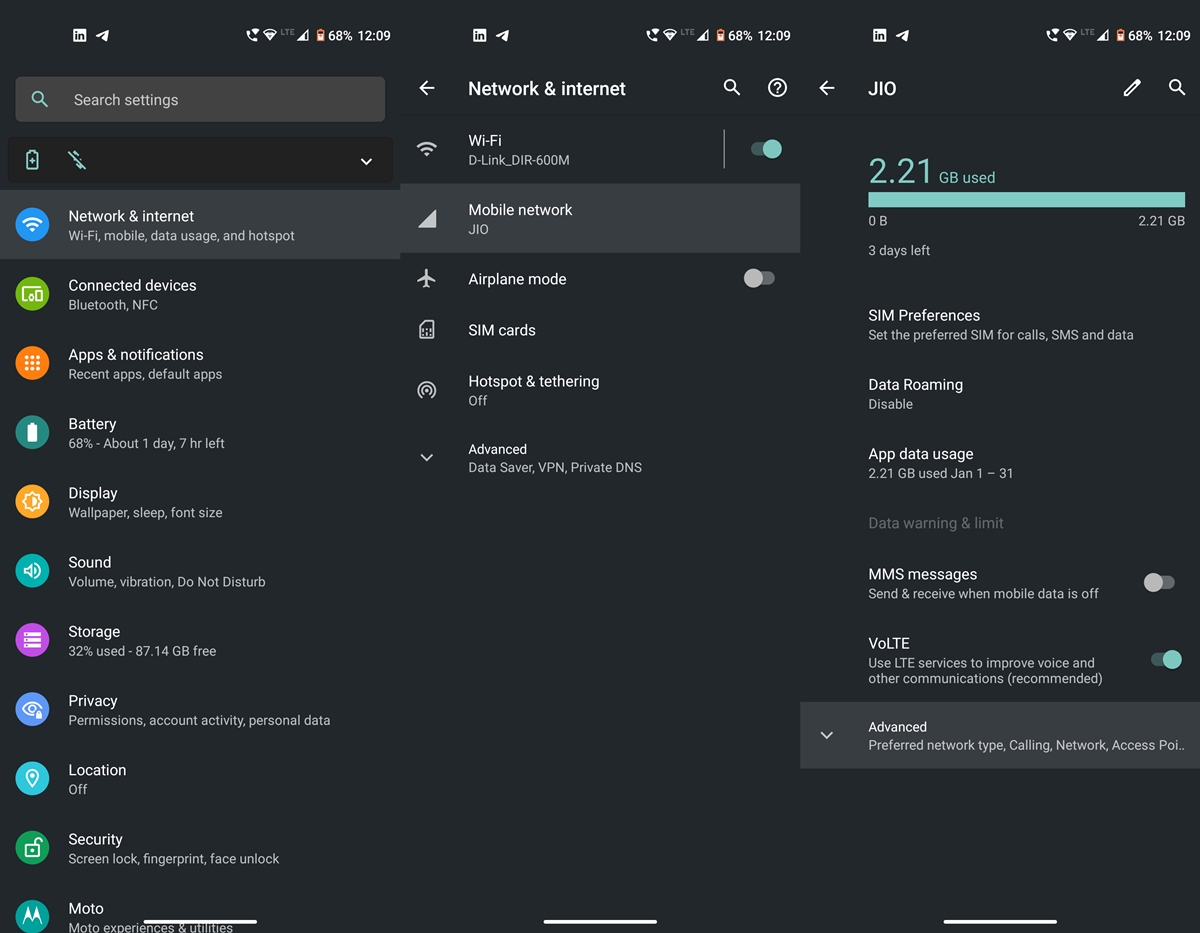Viewport: 1200px width, 933px height.
Task: Open Sound settings entry
Action: tap(200, 571)
